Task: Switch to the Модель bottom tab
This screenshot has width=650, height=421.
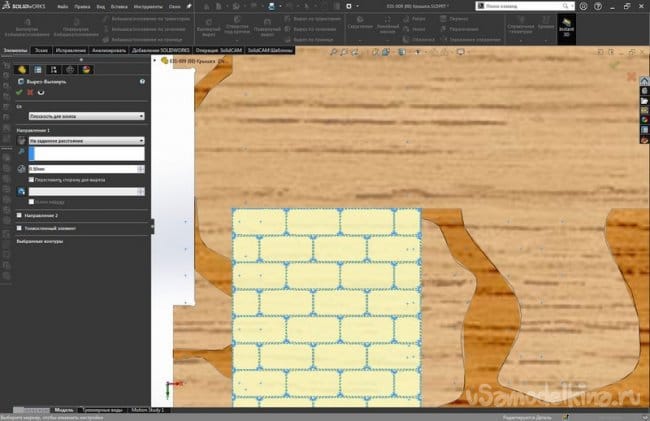Action: (x=62, y=410)
